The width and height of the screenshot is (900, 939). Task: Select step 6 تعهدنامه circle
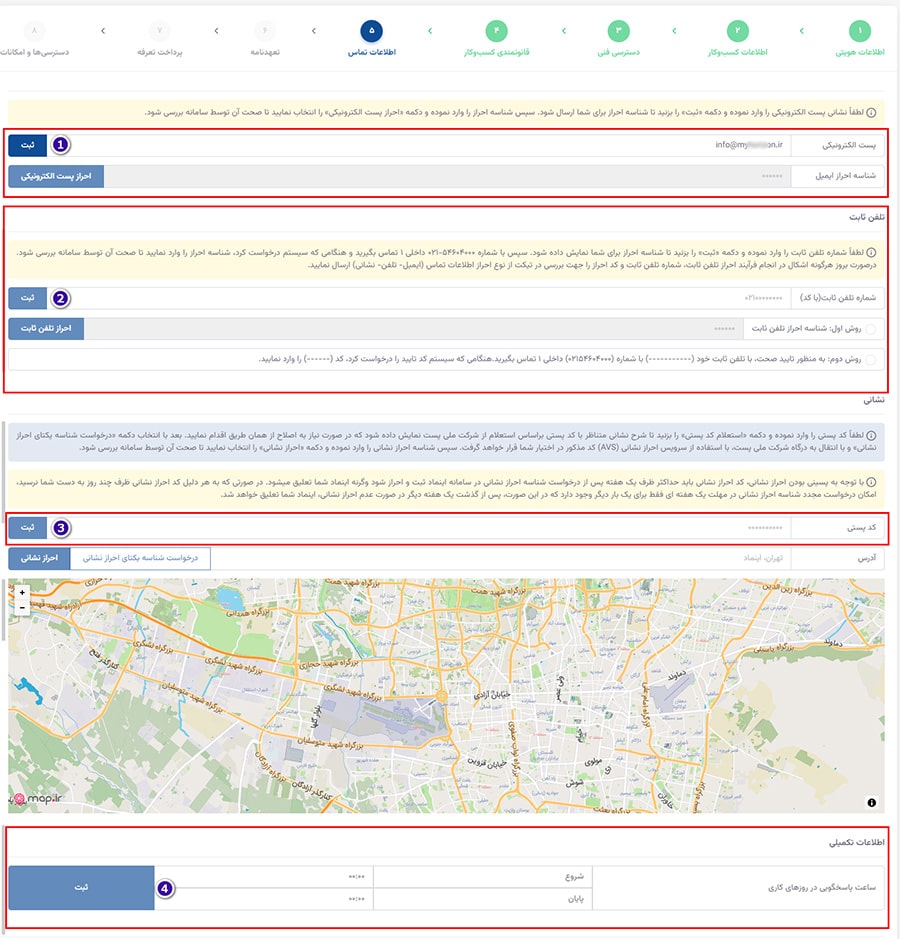[265, 31]
